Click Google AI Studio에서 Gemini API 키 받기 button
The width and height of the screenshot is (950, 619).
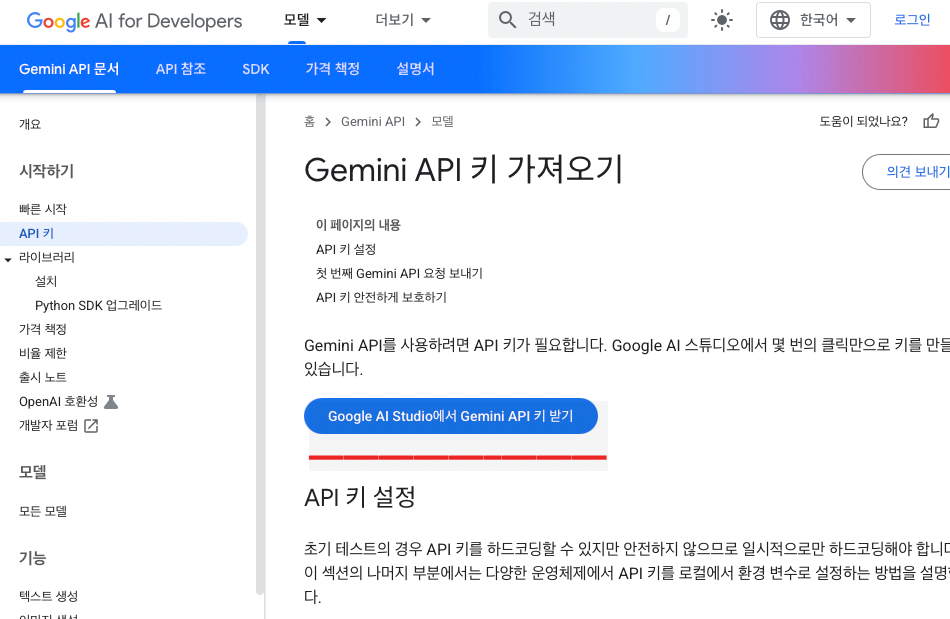[x=451, y=416]
